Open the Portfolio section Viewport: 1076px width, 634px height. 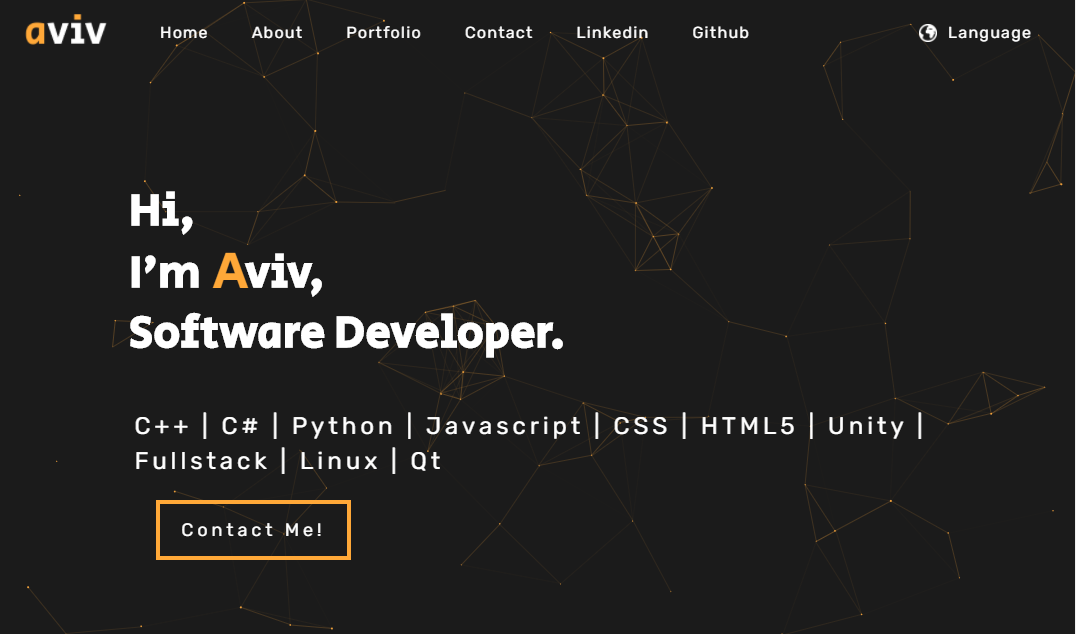click(383, 32)
